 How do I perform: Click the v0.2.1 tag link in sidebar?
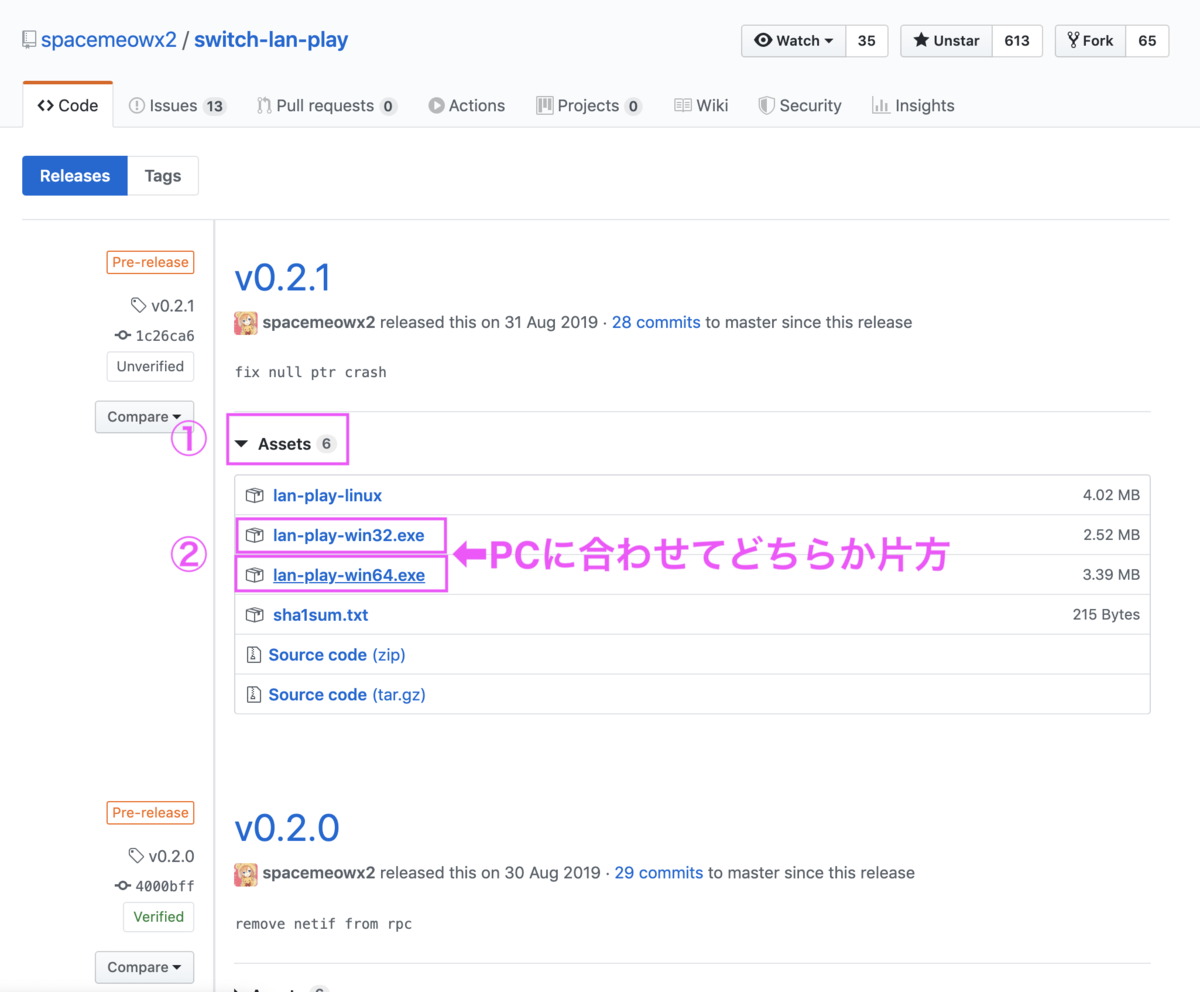coord(162,306)
